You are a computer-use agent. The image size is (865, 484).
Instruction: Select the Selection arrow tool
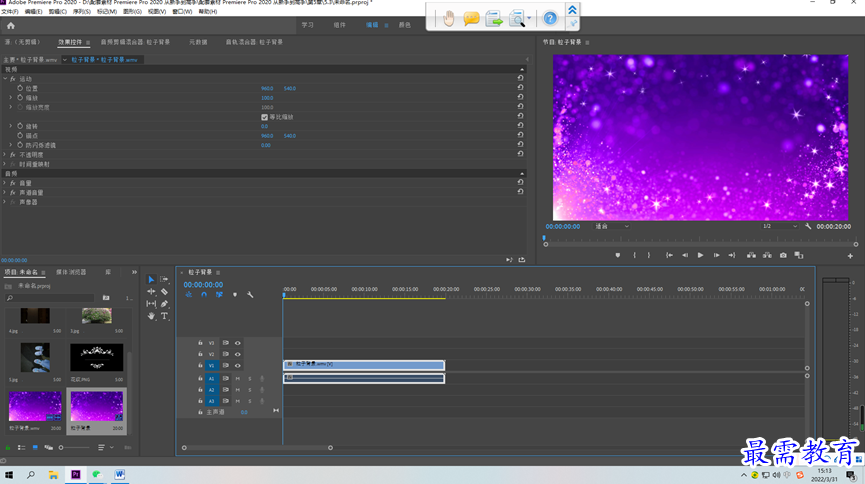[151, 280]
